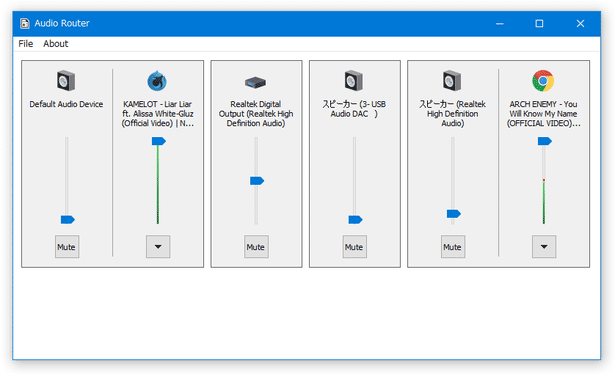Screen dimensions: 615x374
Task: Click the USB Audio DAC speaker icon
Action: (x=354, y=81)
